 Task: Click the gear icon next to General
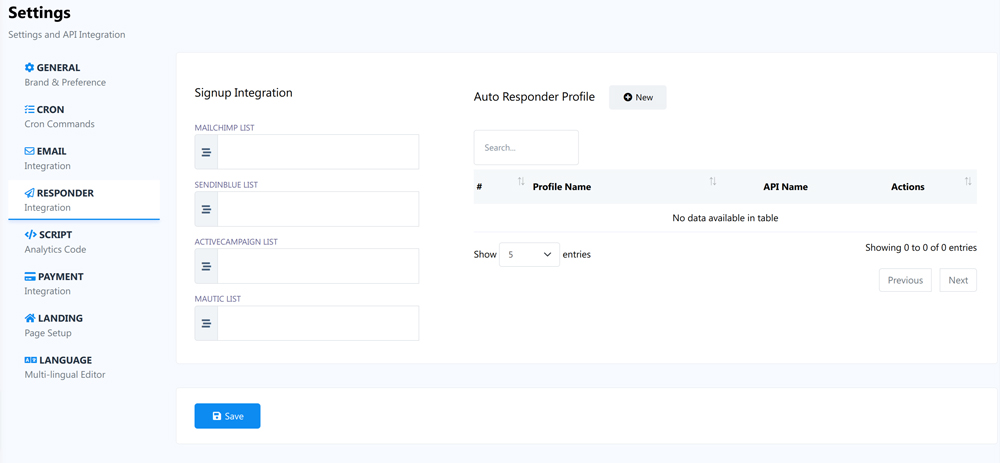click(29, 68)
